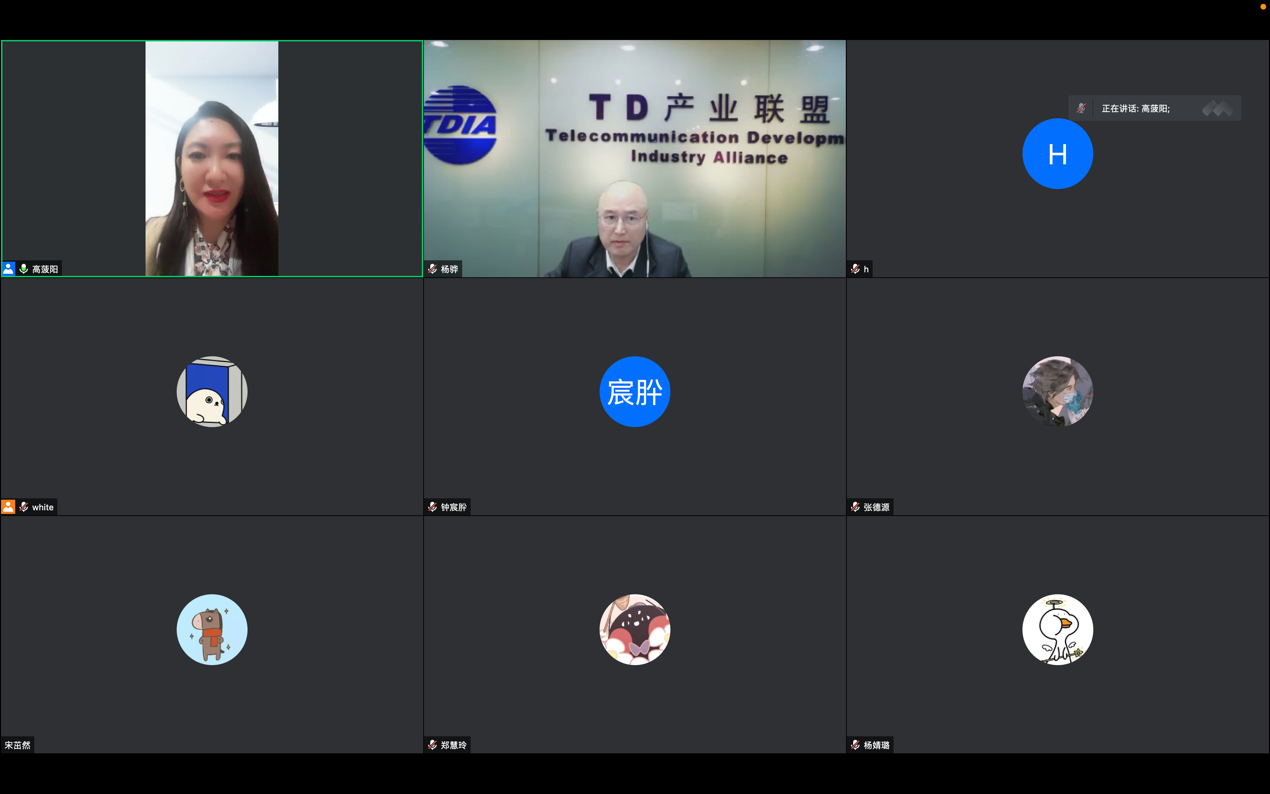Viewport: 1270px width, 794px height.
Task: Click the muted microphone icon next to white
Action: tap(24, 507)
